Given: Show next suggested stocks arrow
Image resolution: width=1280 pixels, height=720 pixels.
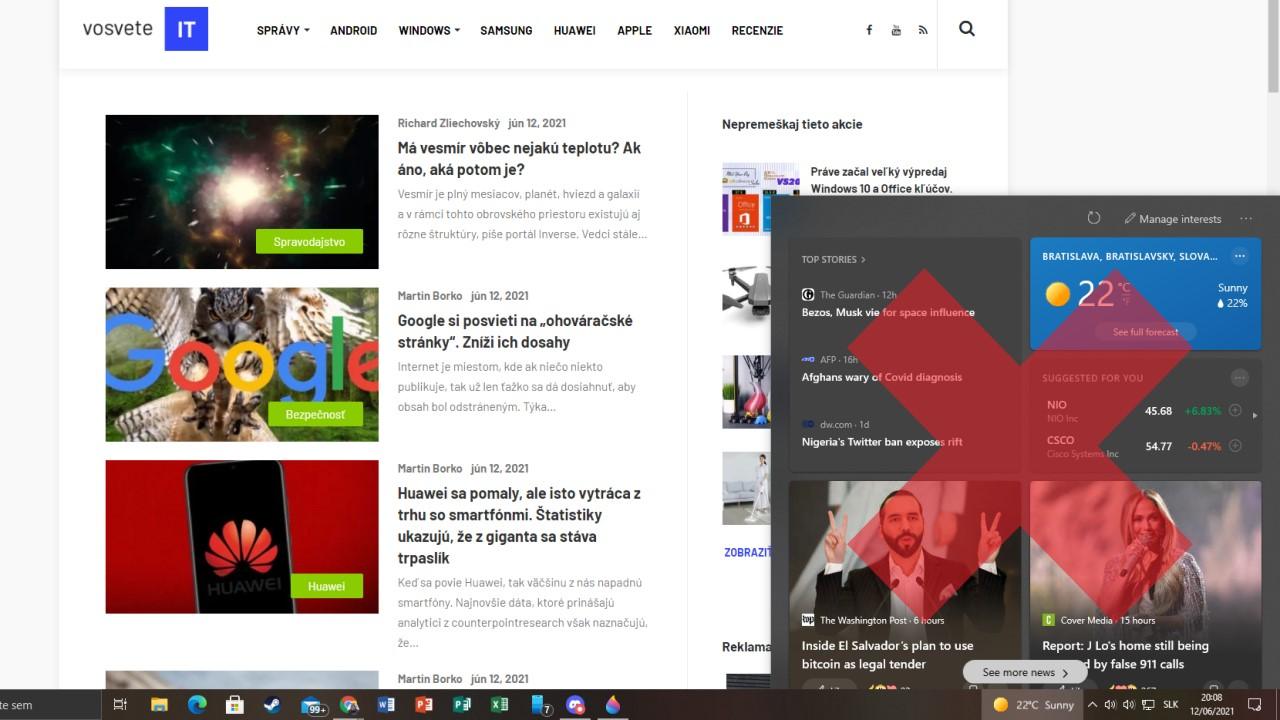Looking at the screenshot, I should [x=1255, y=414].
